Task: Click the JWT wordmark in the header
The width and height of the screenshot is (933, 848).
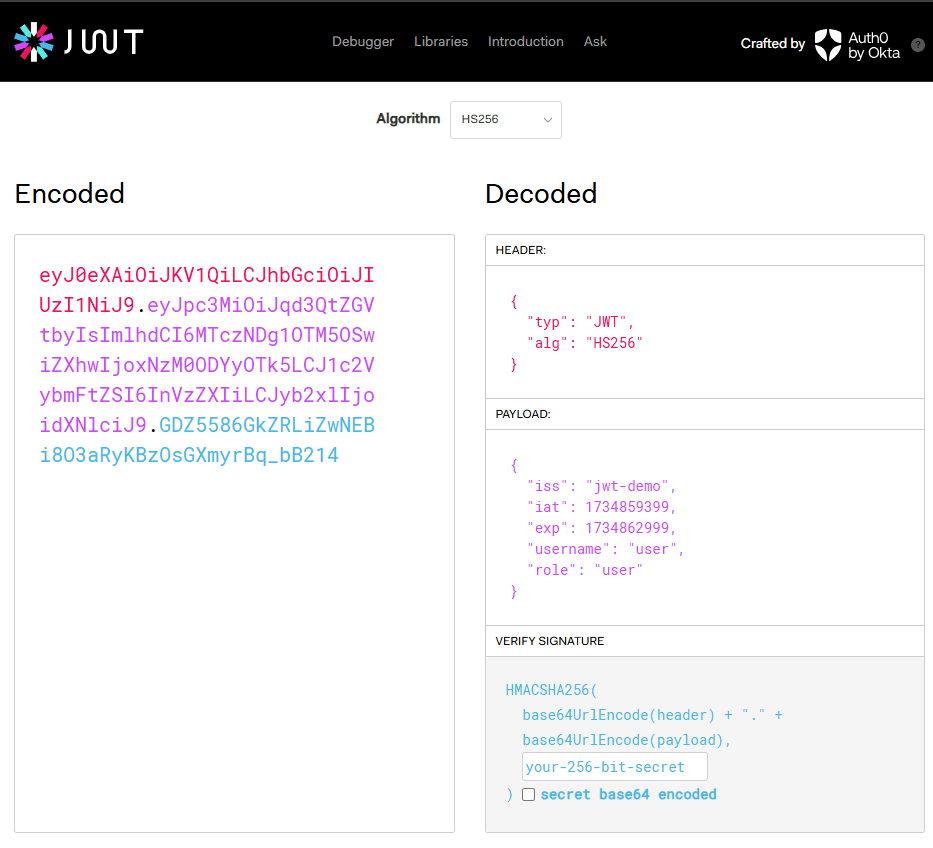Action: click(104, 42)
